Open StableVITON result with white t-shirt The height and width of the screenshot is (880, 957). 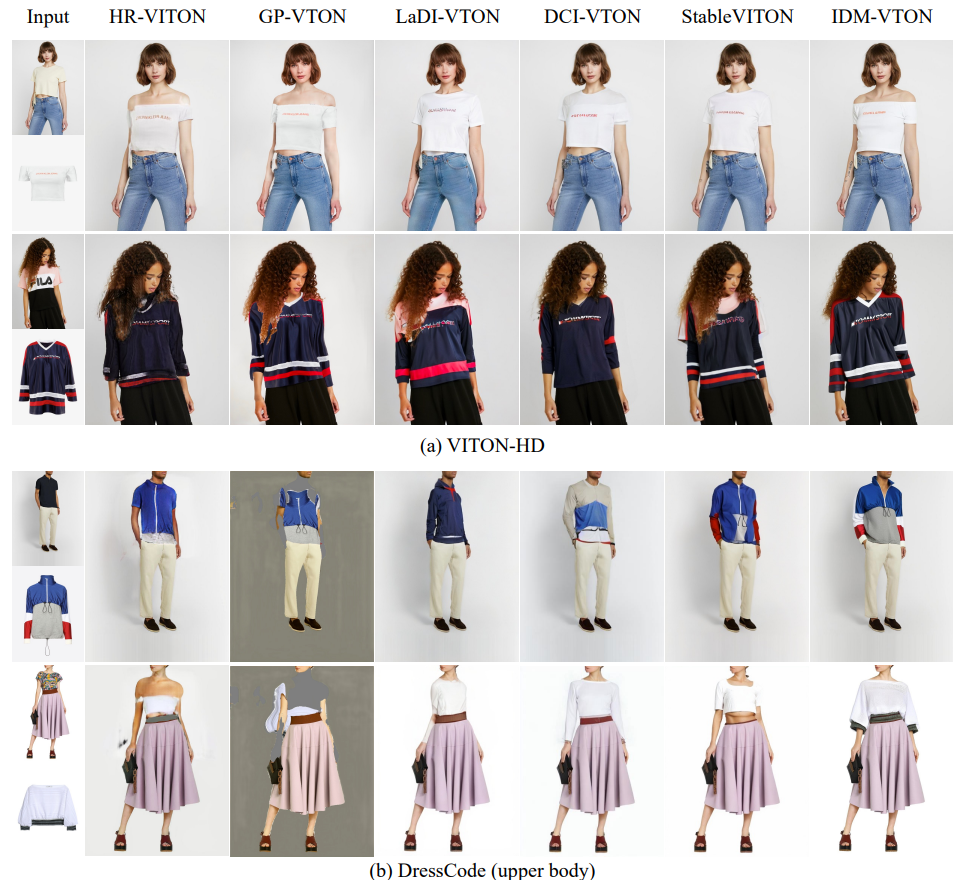tap(737, 135)
